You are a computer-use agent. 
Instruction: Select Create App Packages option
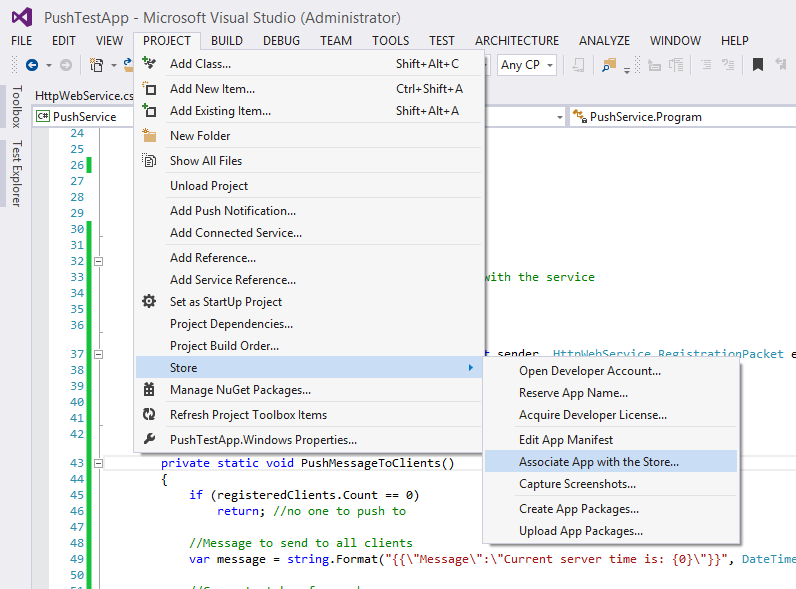point(579,509)
